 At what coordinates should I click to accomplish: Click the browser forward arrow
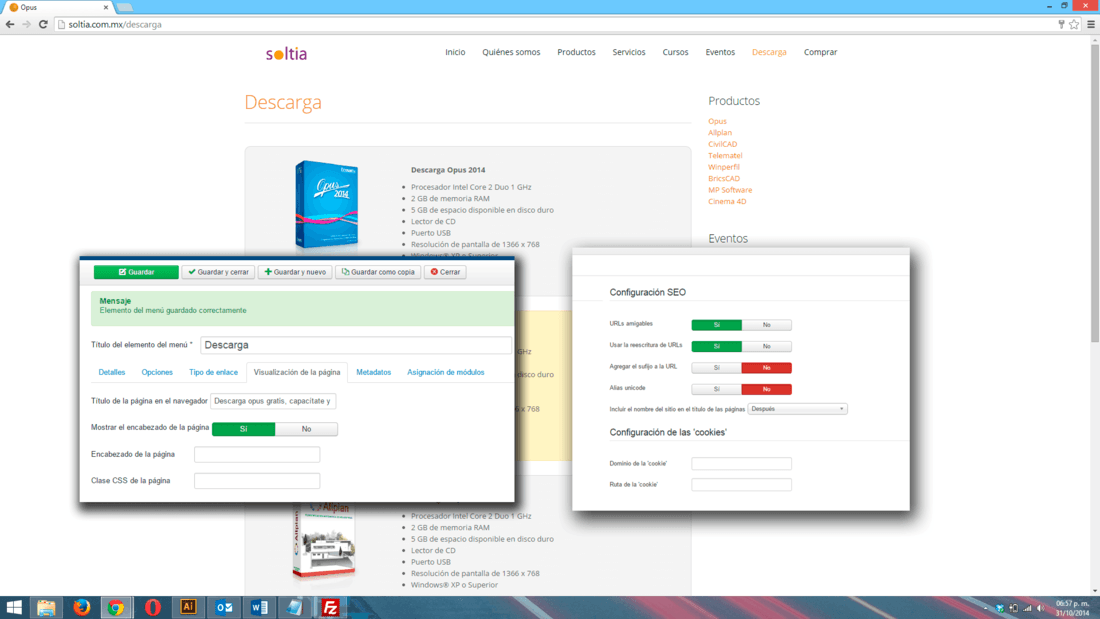[27, 25]
